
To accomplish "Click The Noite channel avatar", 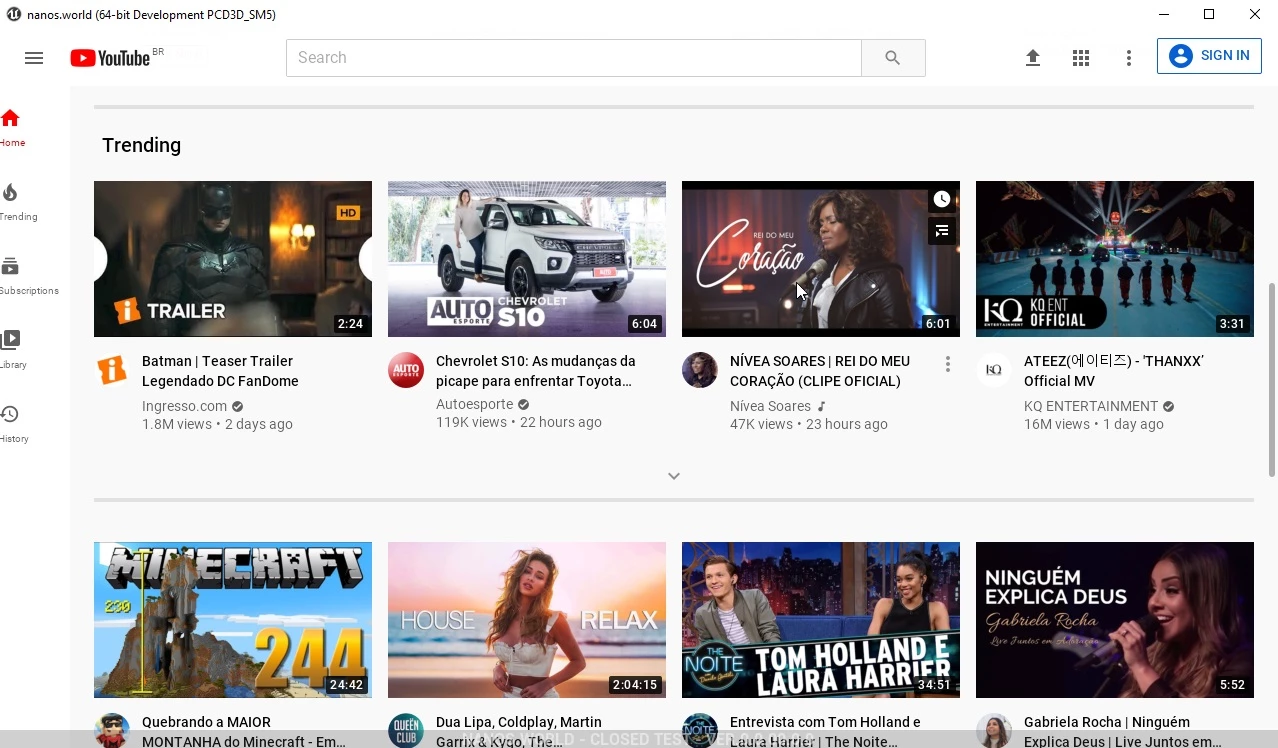I will click(700, 730).
